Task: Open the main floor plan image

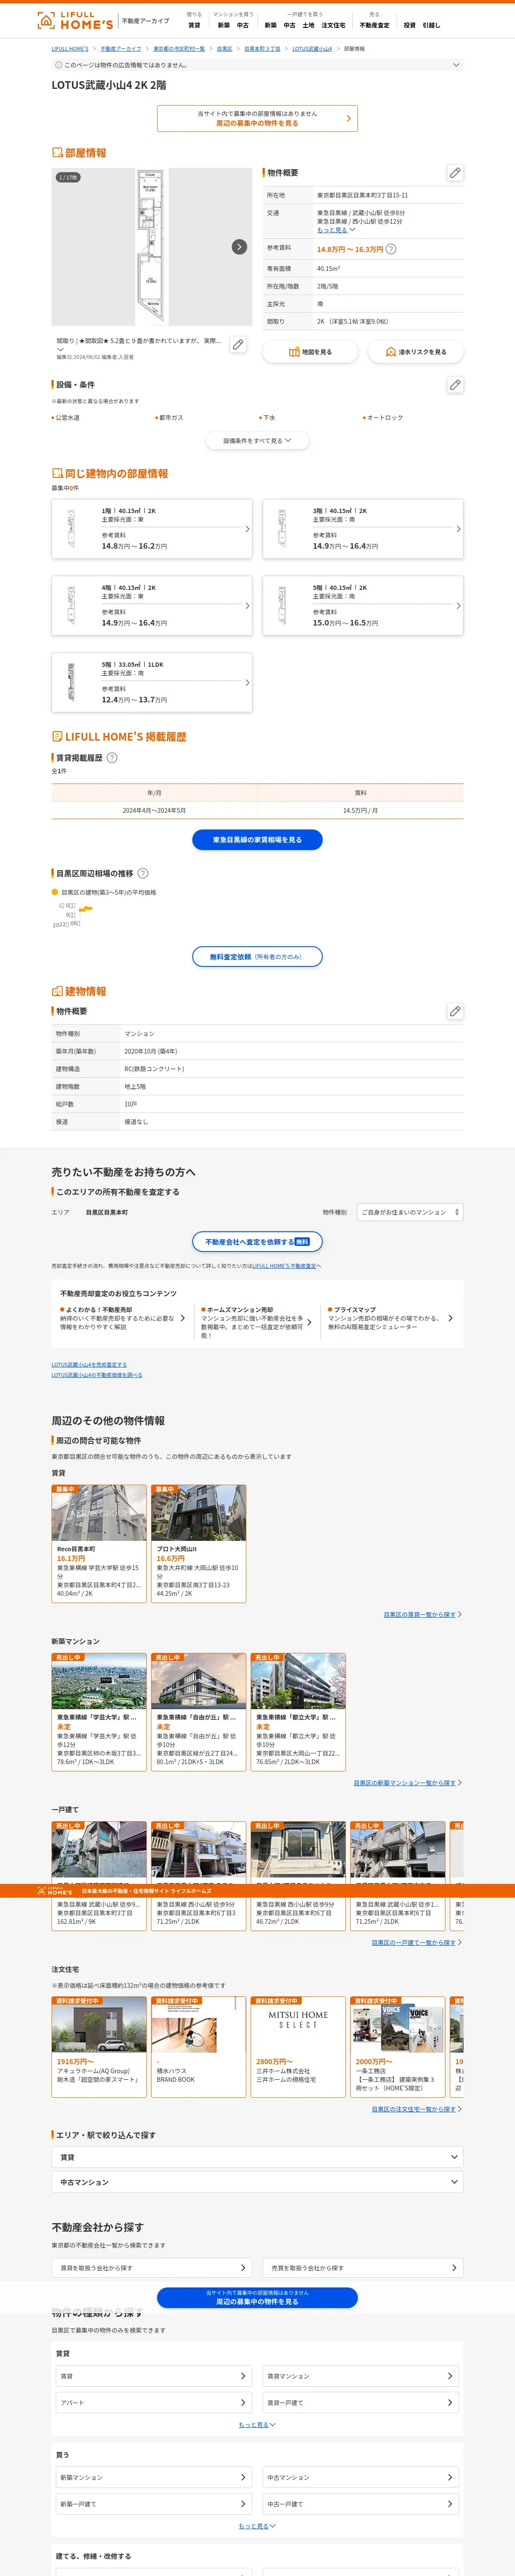Action: click(152, 247)
